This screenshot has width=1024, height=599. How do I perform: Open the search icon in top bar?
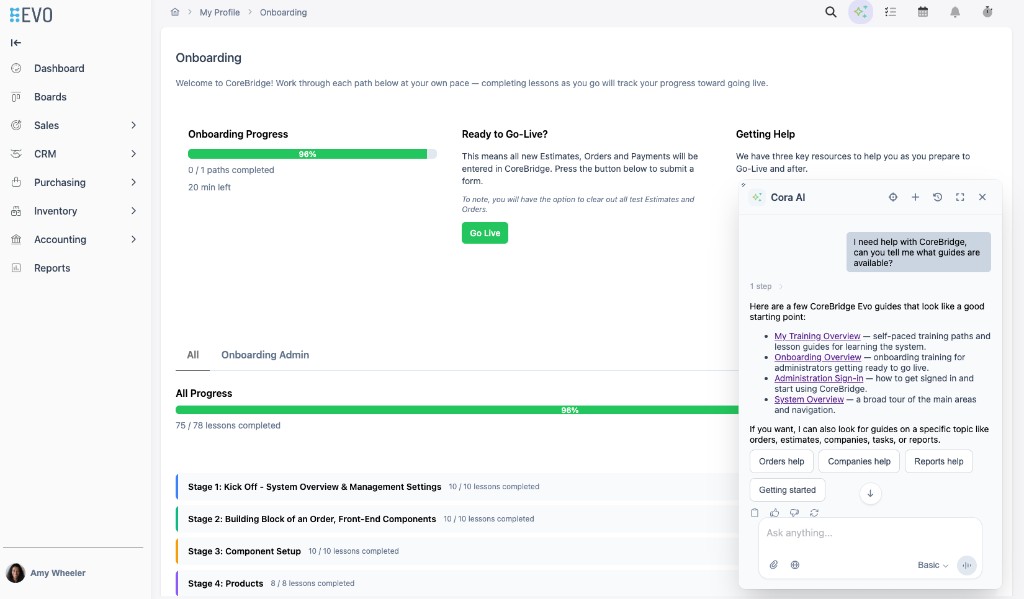[830, 12]
